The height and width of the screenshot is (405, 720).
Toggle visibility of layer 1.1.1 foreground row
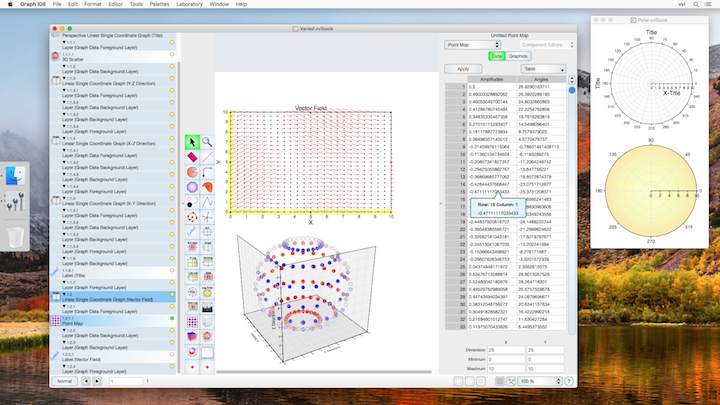[x=172, y=42]
